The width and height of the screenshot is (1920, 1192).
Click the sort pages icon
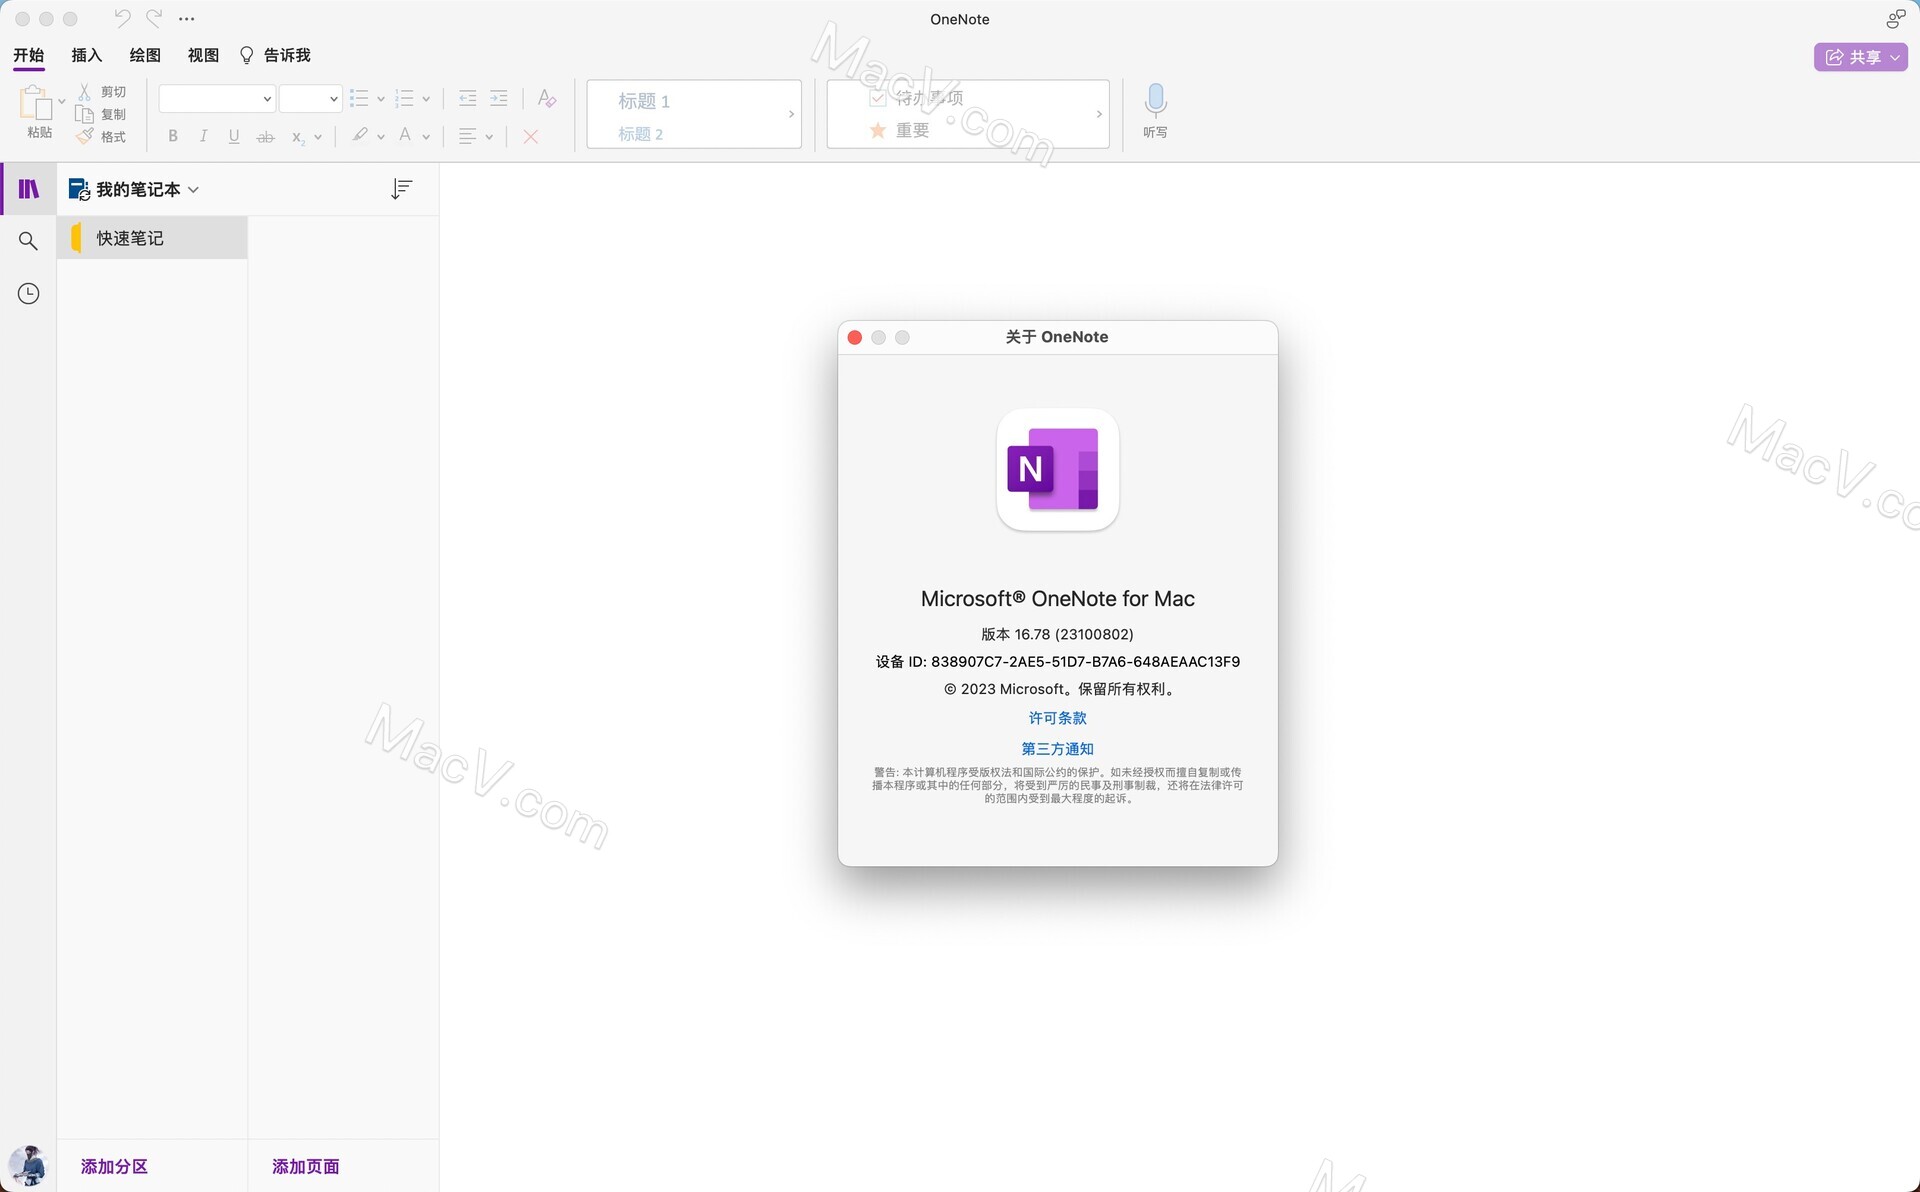[401, 189]
